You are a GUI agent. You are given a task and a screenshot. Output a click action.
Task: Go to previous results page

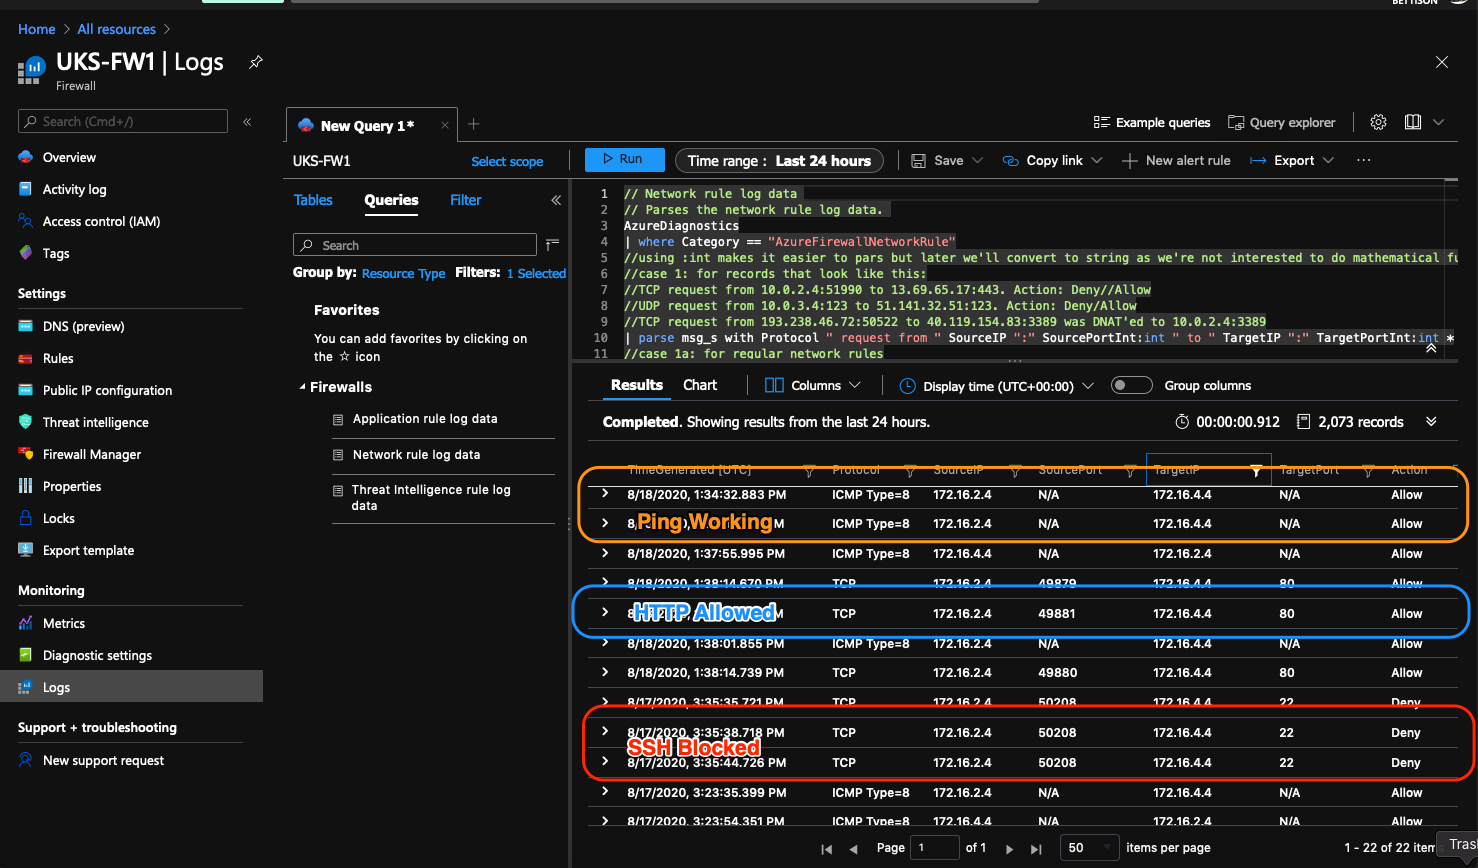pyautogui.click(x=853, y=848)
